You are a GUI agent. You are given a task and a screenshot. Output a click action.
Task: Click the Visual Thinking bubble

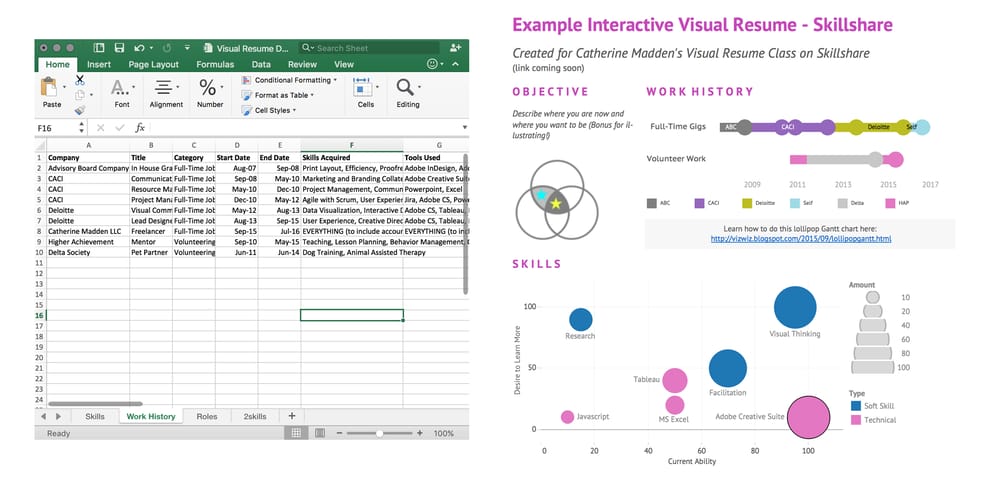point(795,307)
